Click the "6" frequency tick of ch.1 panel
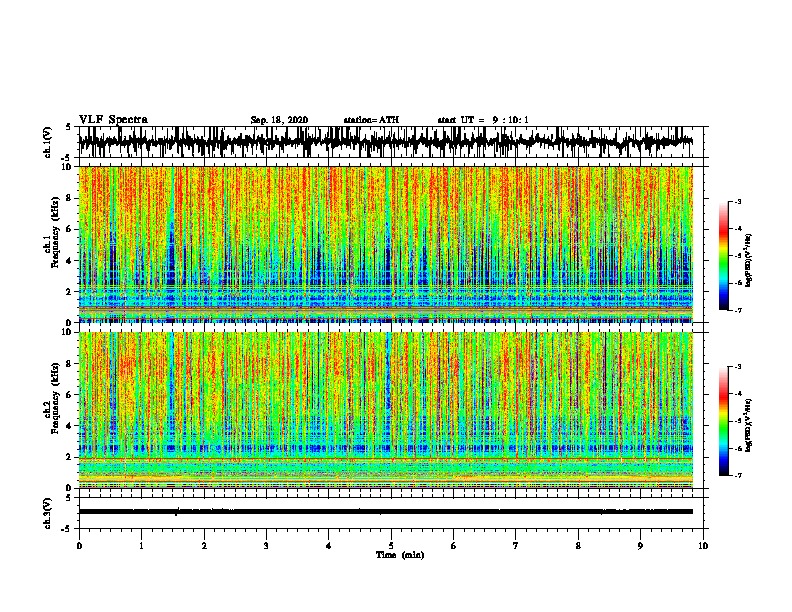792x612 pixels. (70, 229)
